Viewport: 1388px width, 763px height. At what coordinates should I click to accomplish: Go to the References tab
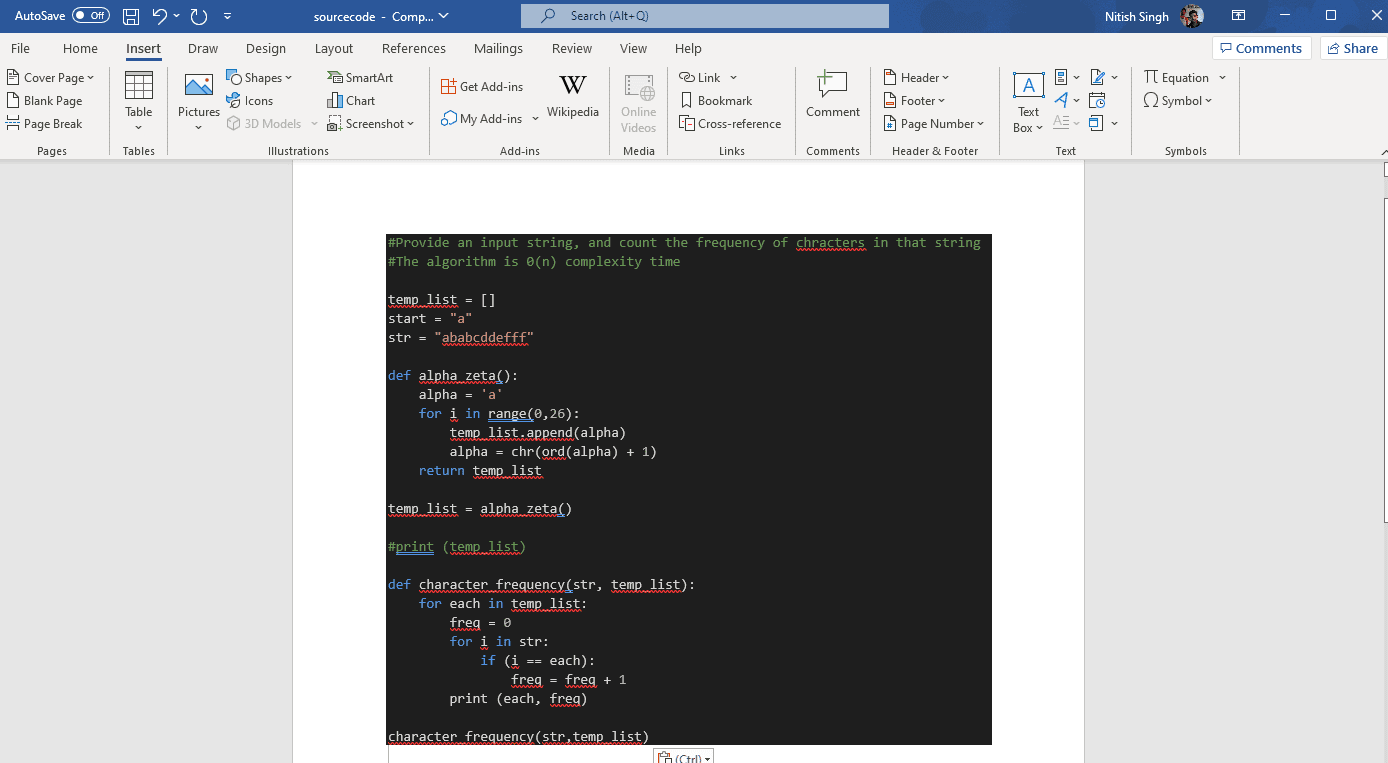click(x=414, y=48)
